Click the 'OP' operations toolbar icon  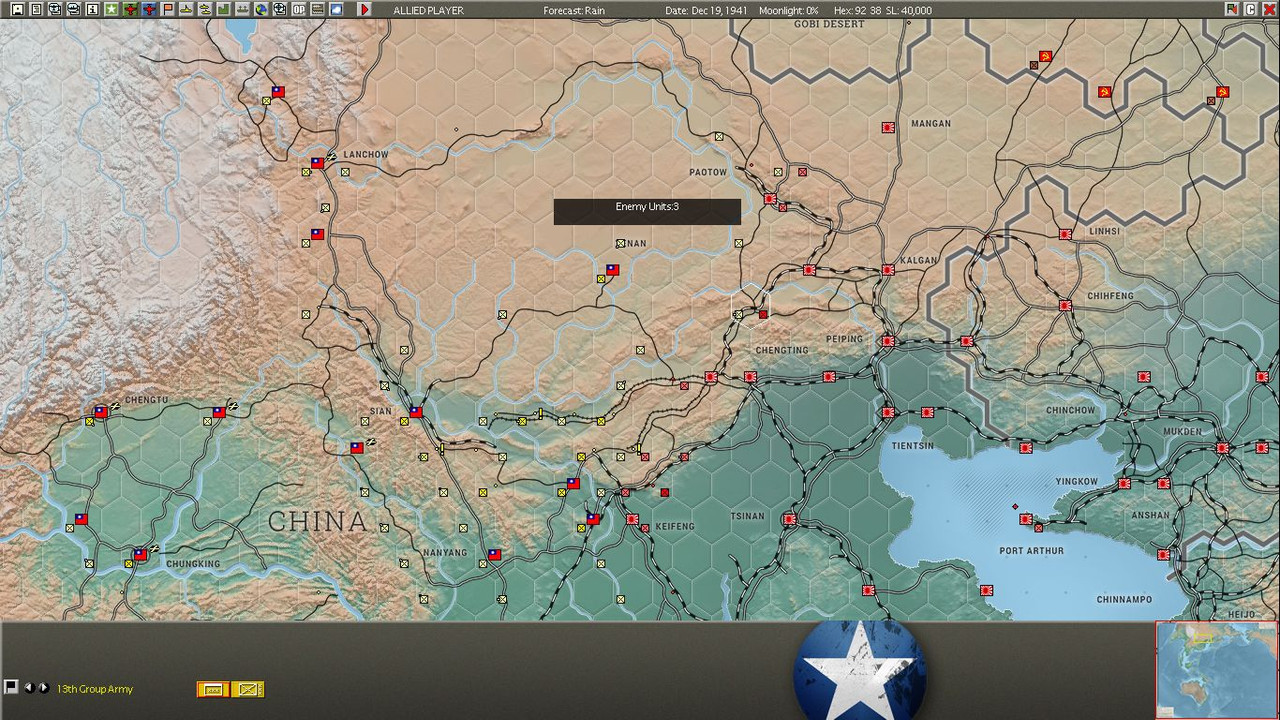tap(298, 9)
